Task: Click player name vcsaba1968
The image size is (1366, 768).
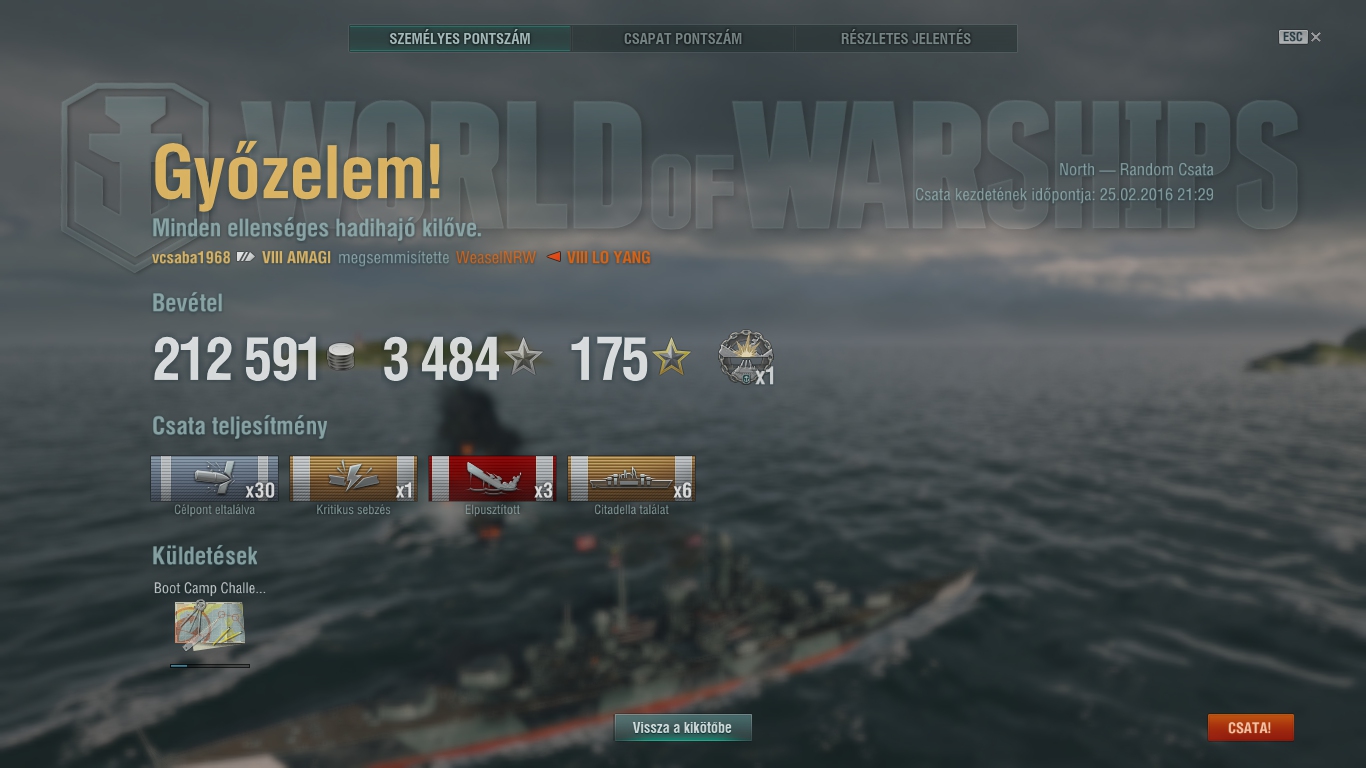Action: click(x=191, y=258)
